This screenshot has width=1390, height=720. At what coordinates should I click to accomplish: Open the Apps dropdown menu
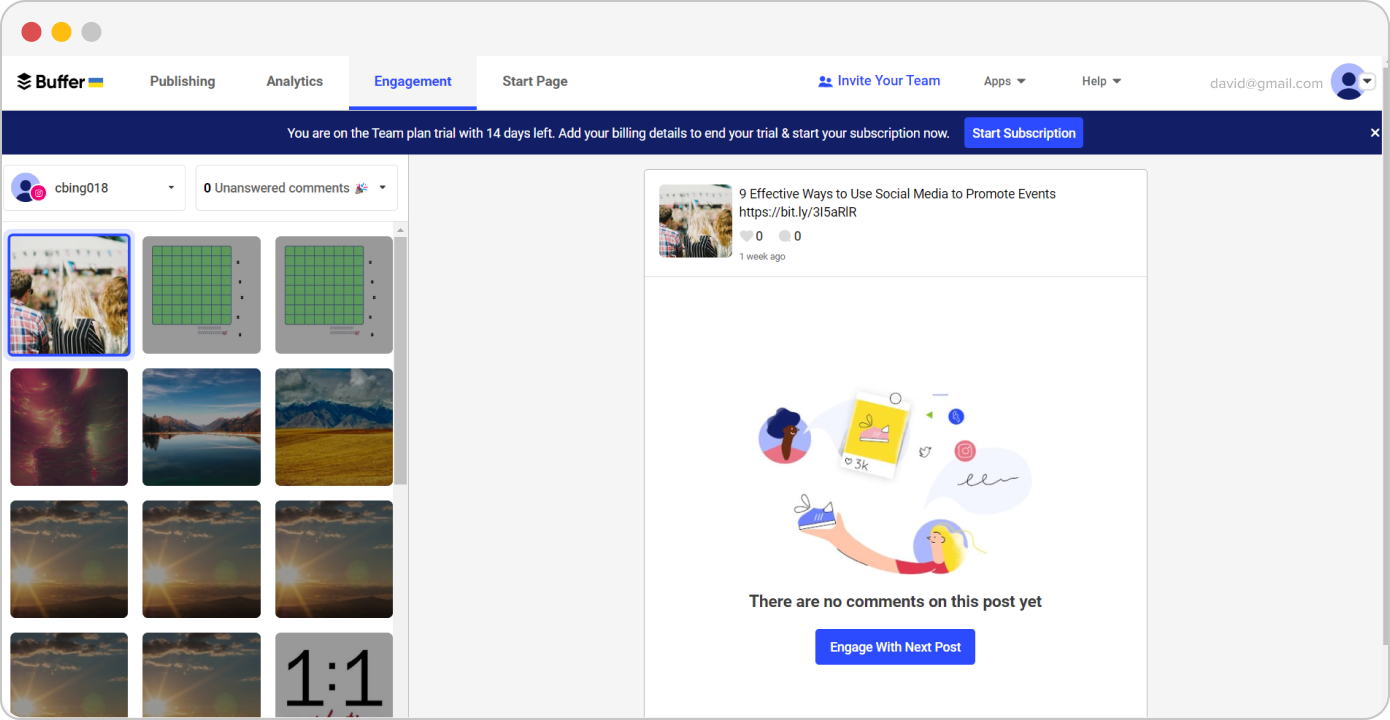pyautogui.click(x=1004, y=82)
